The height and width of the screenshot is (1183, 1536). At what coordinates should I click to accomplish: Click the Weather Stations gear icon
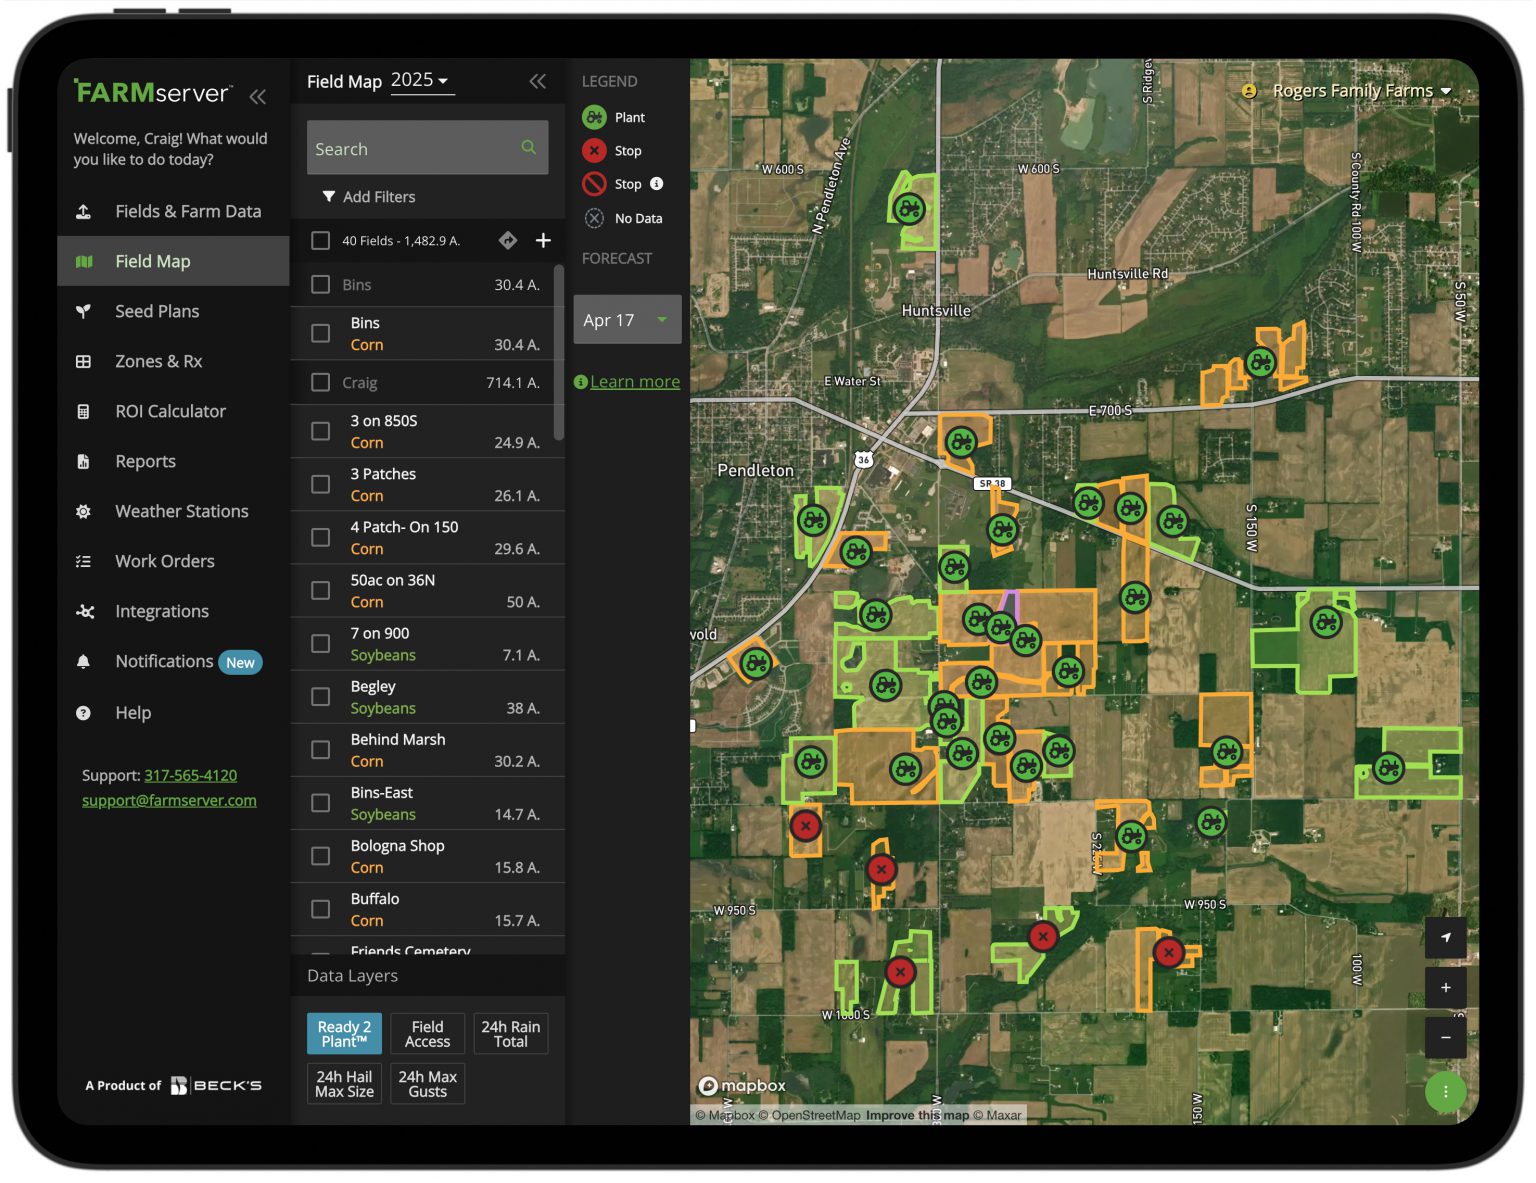84,511
